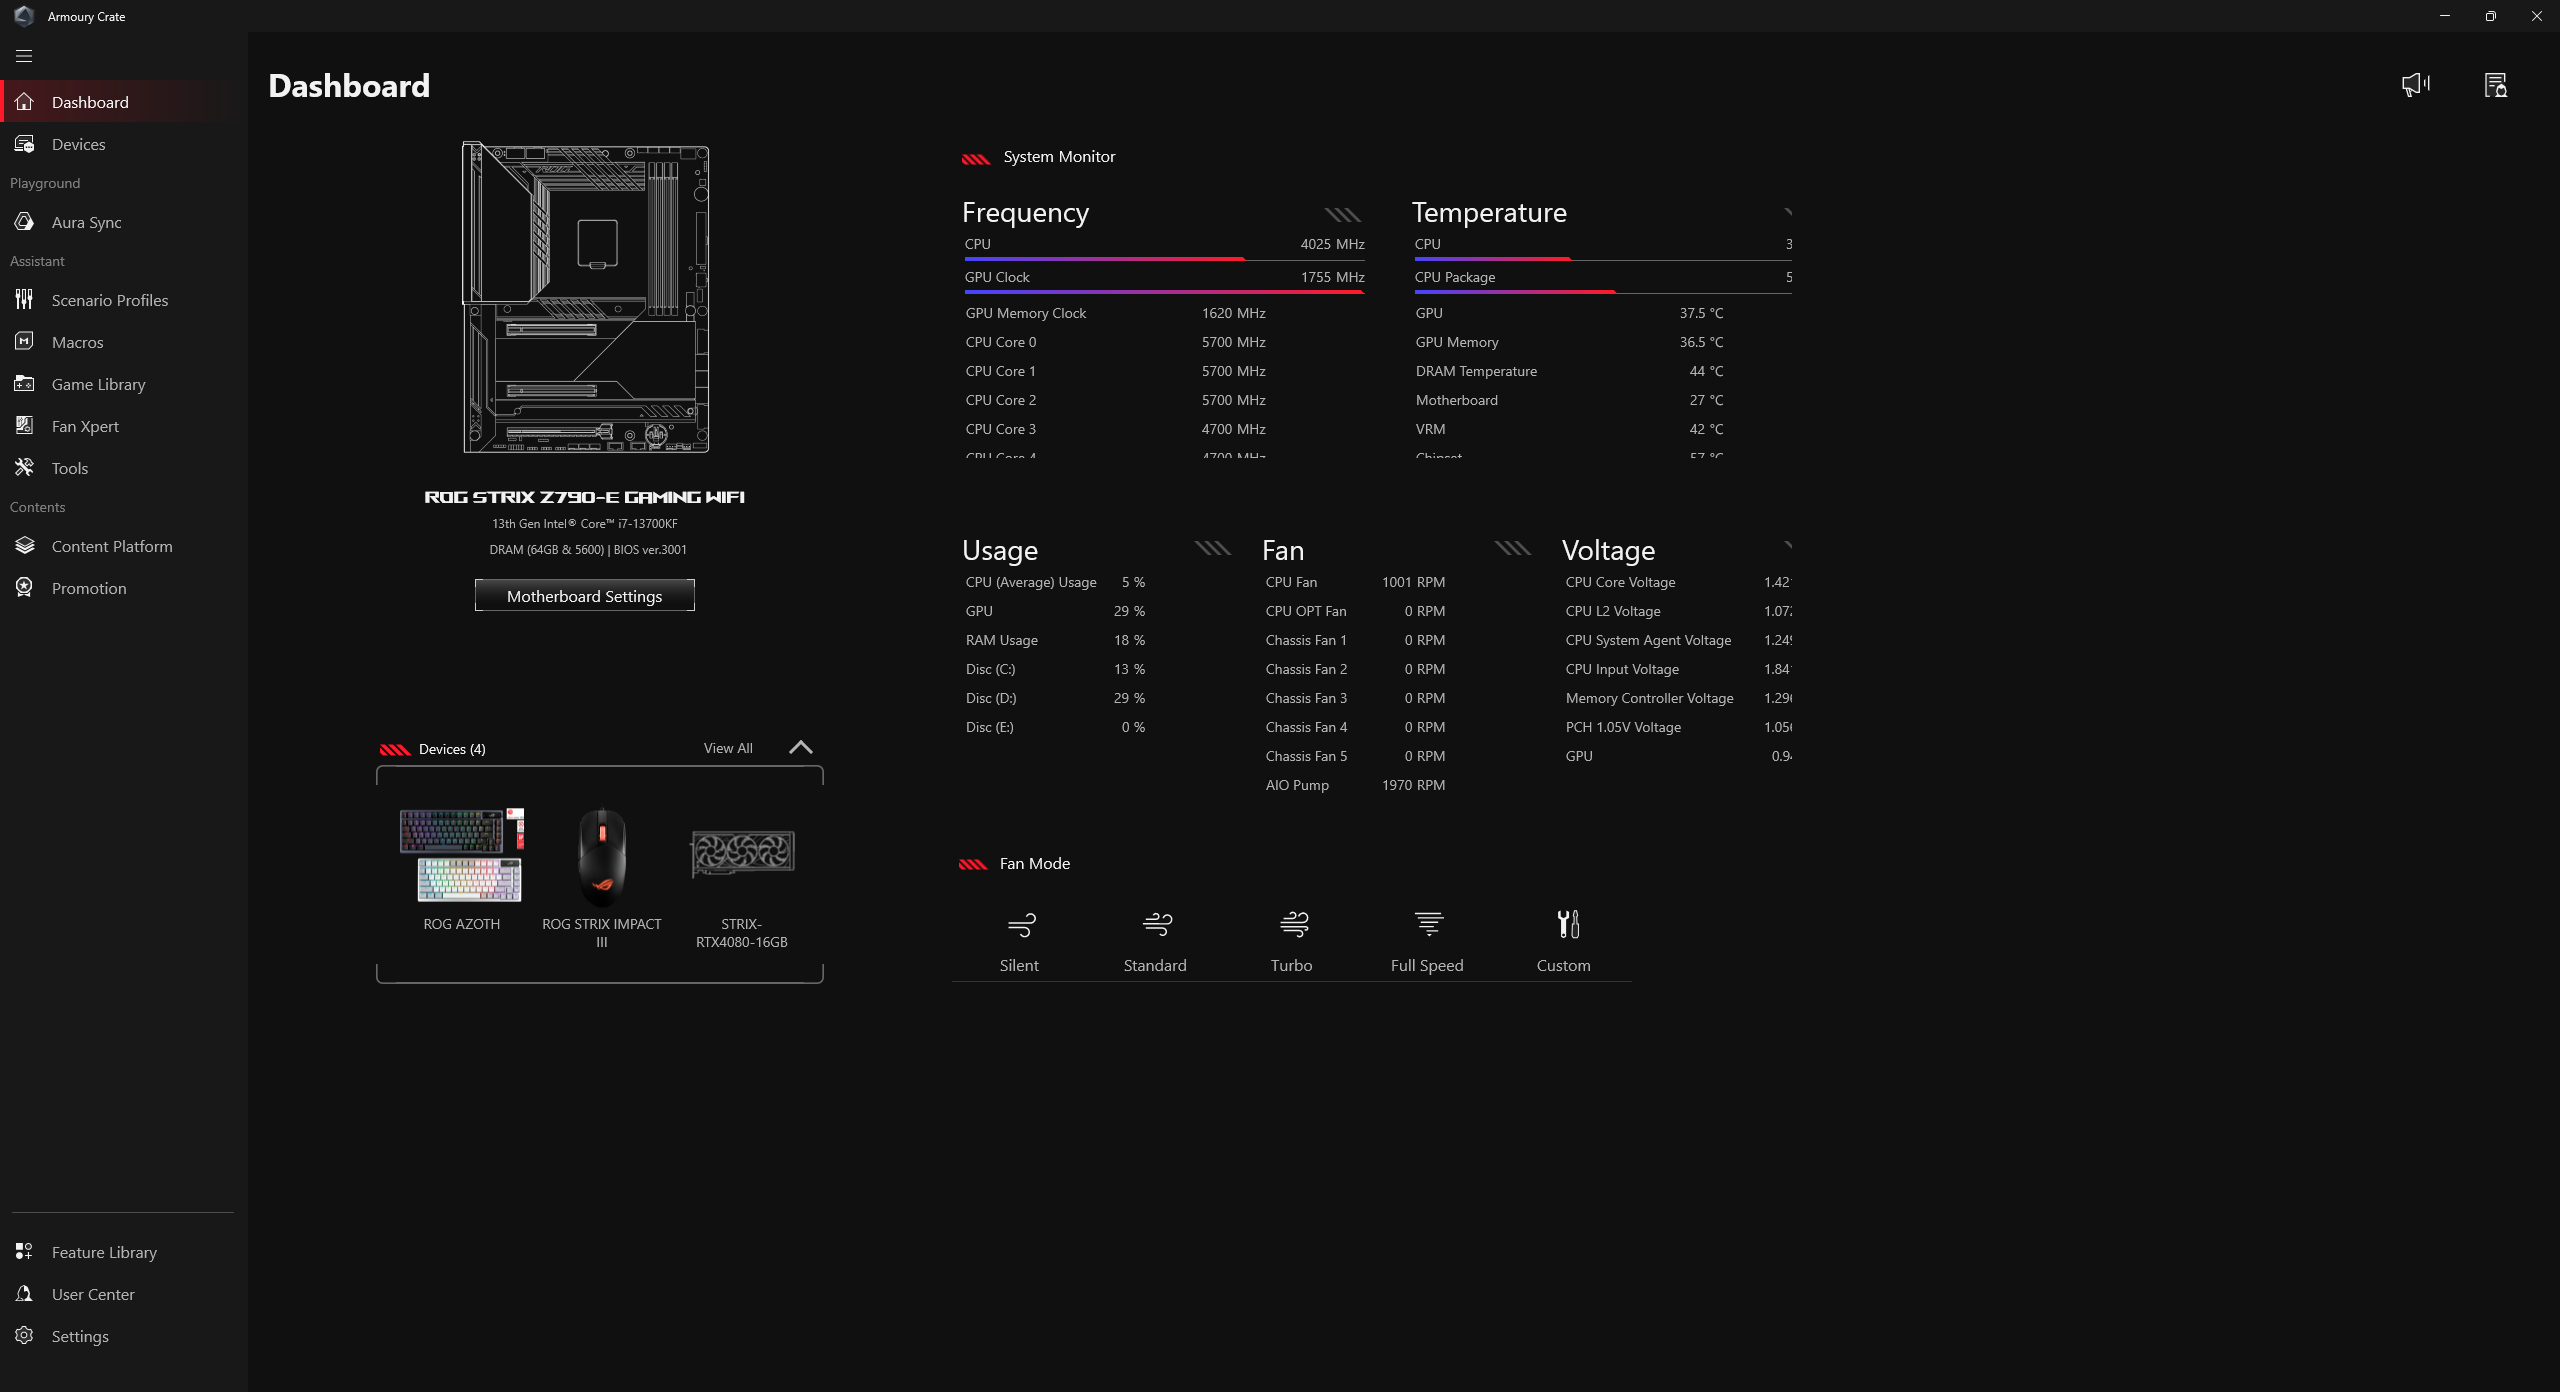Click the Voltage panel heading
2560x1392 pixels.
click(1608, 550)
